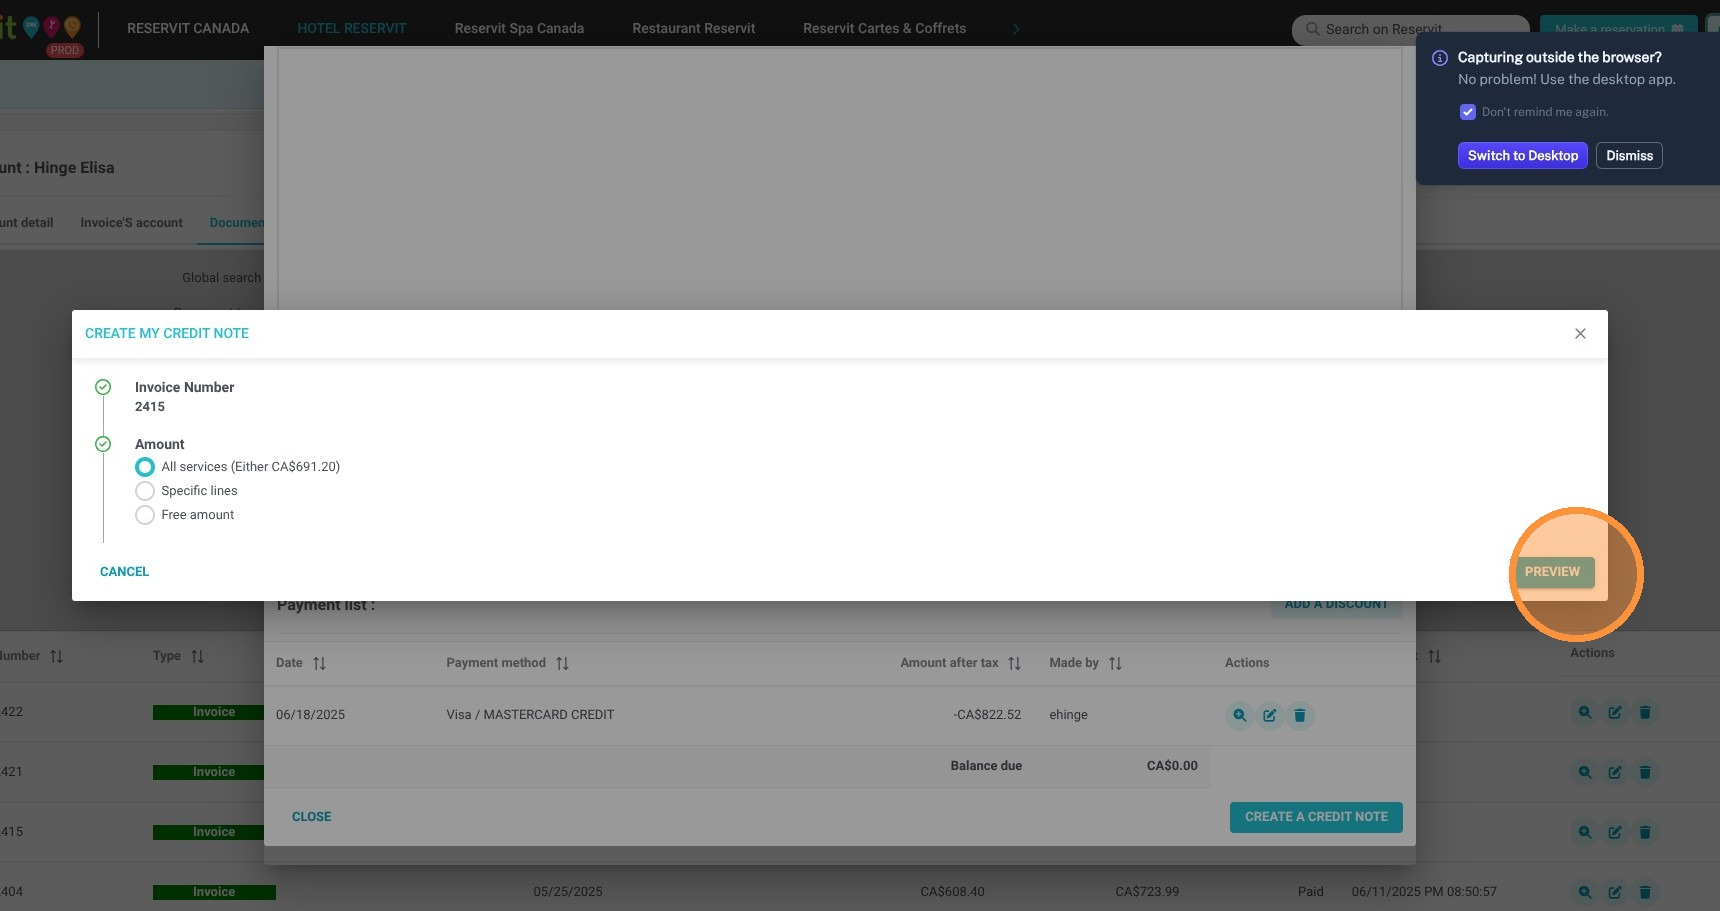Close the invoice details panel
The width and height of the screenshot is (1720, 911).
tap(311, 817)
